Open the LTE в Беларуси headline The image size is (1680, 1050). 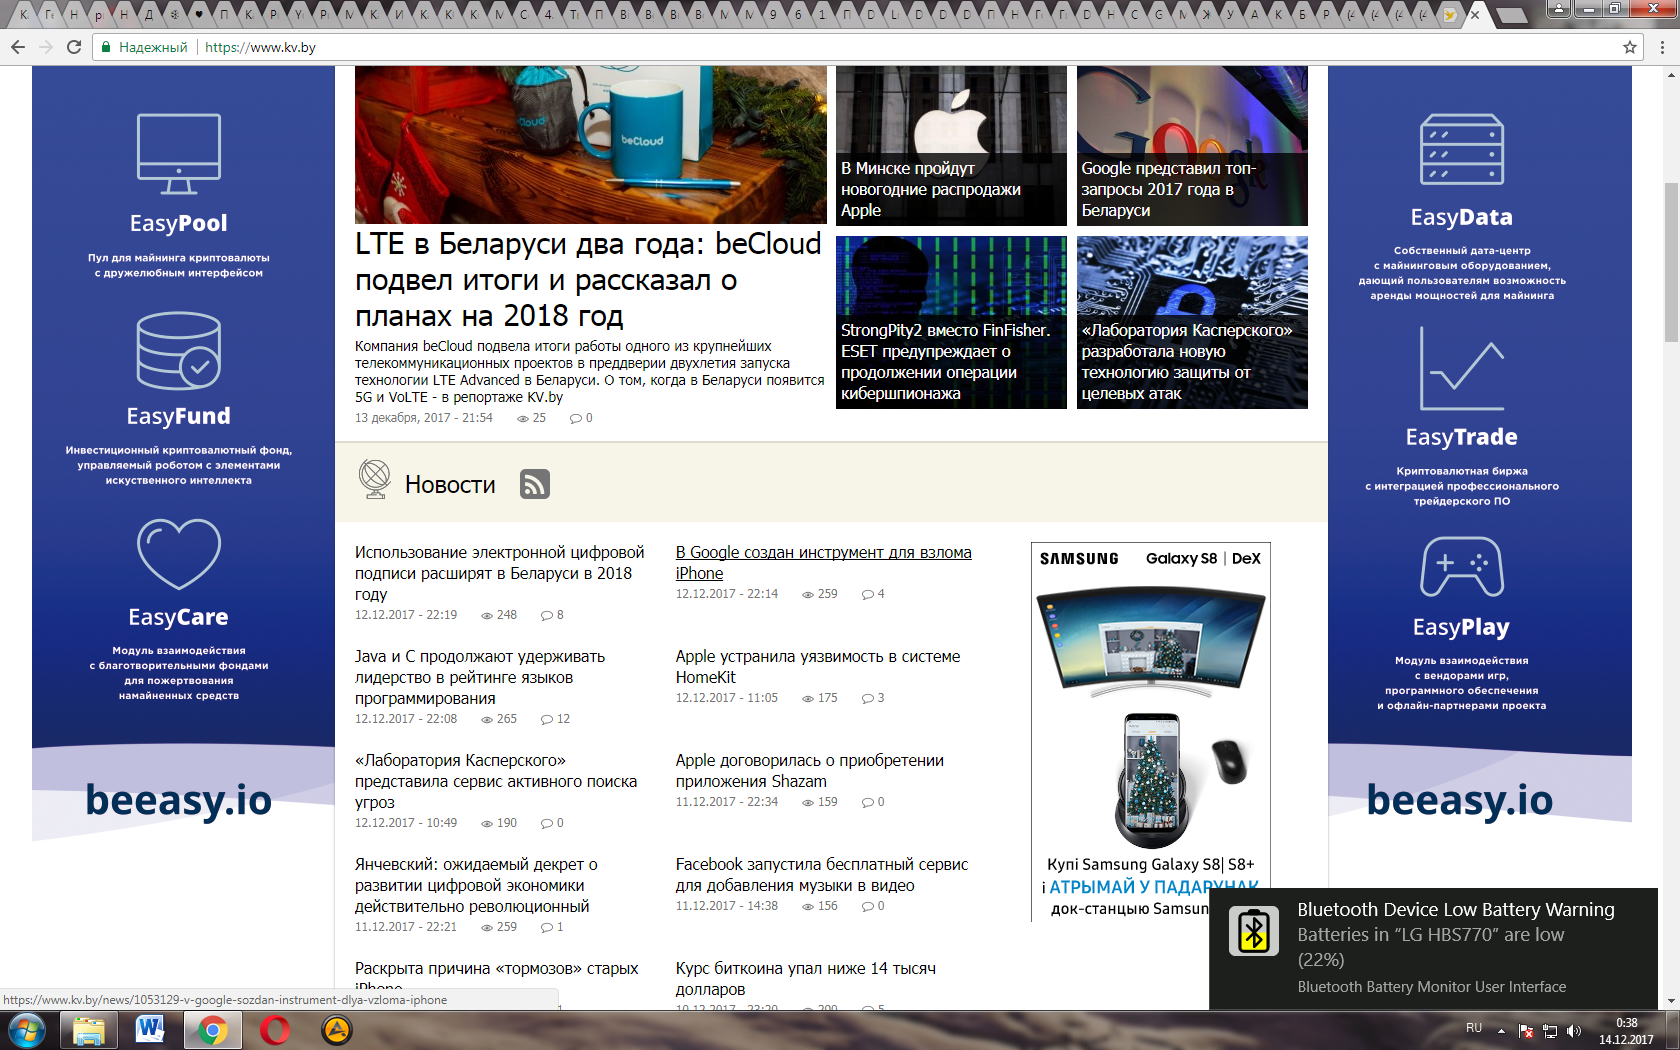coord(589,280)
